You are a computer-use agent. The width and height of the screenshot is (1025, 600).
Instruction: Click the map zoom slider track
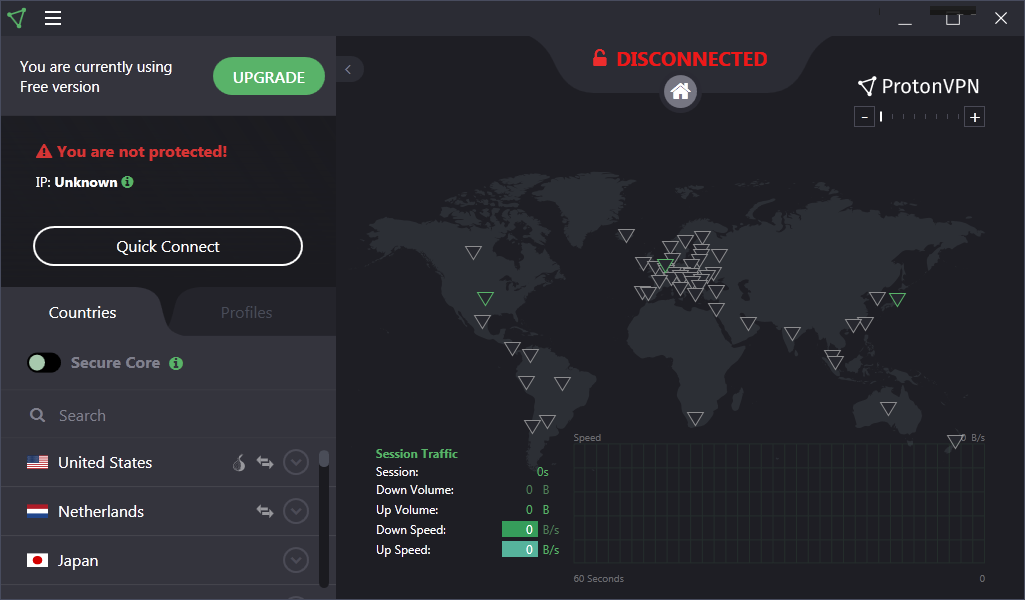pos(920,117)
